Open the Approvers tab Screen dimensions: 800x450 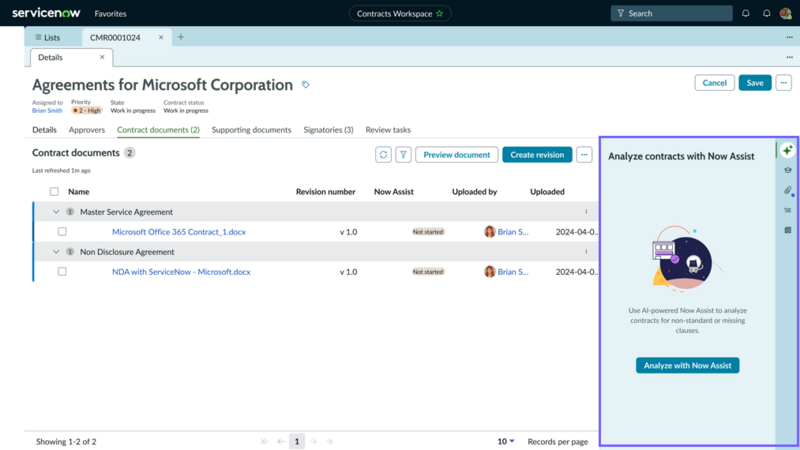coord(87,130)
